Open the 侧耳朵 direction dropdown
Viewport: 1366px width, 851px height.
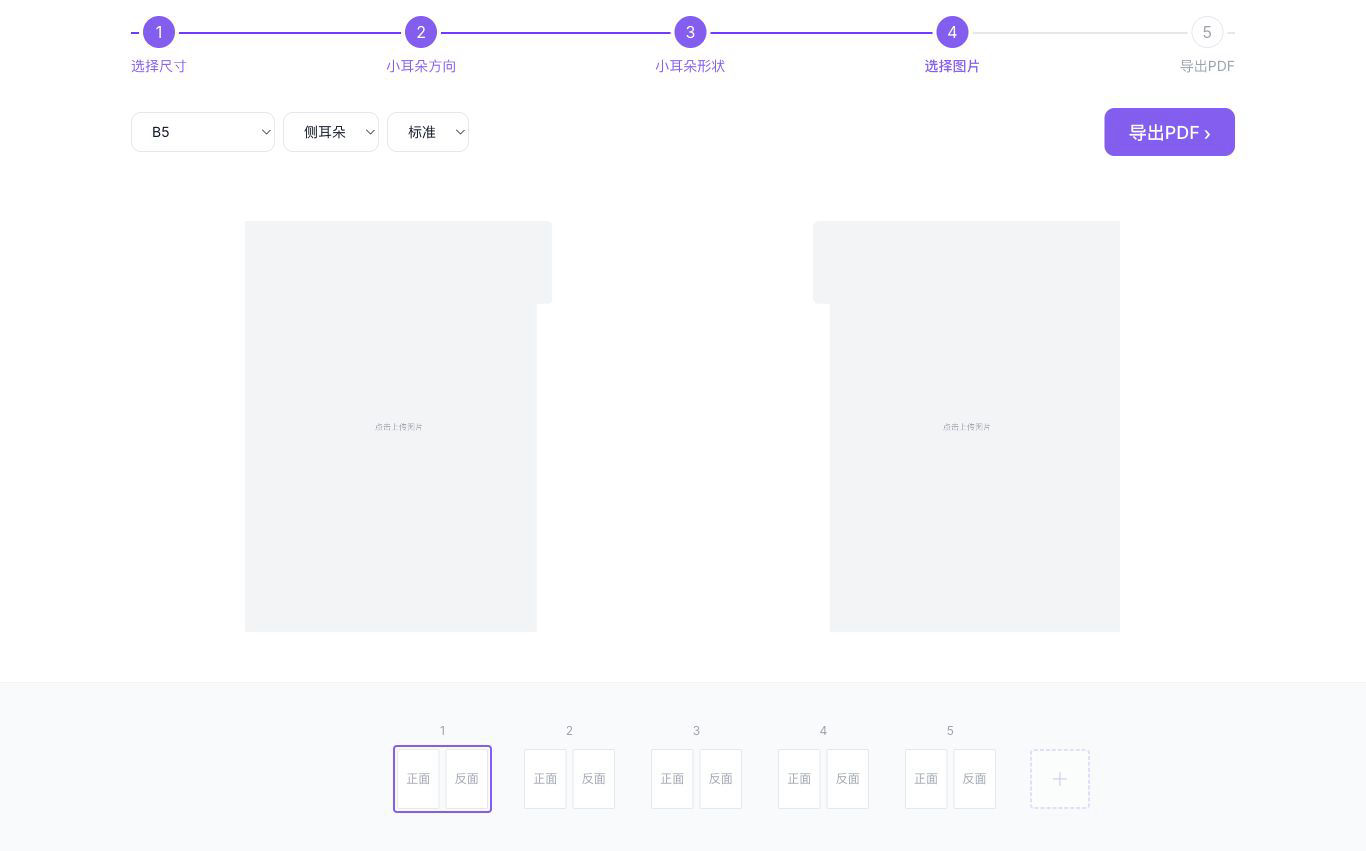click(x=331, y=132)
